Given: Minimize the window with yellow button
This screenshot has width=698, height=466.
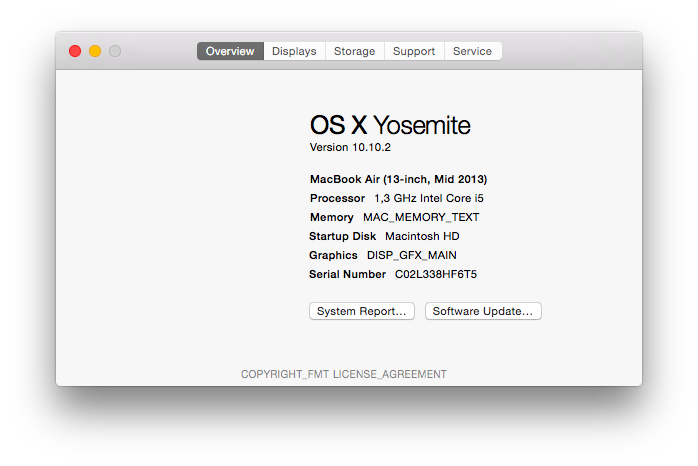Looking at the screenshot, I should [95, 51].
